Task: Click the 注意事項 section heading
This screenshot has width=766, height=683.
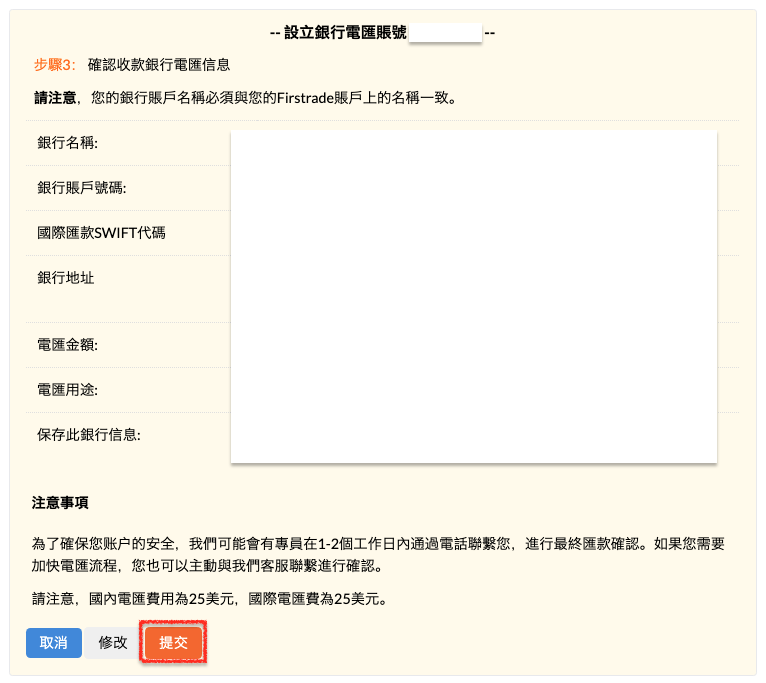Action: click(x=60, y=502)
